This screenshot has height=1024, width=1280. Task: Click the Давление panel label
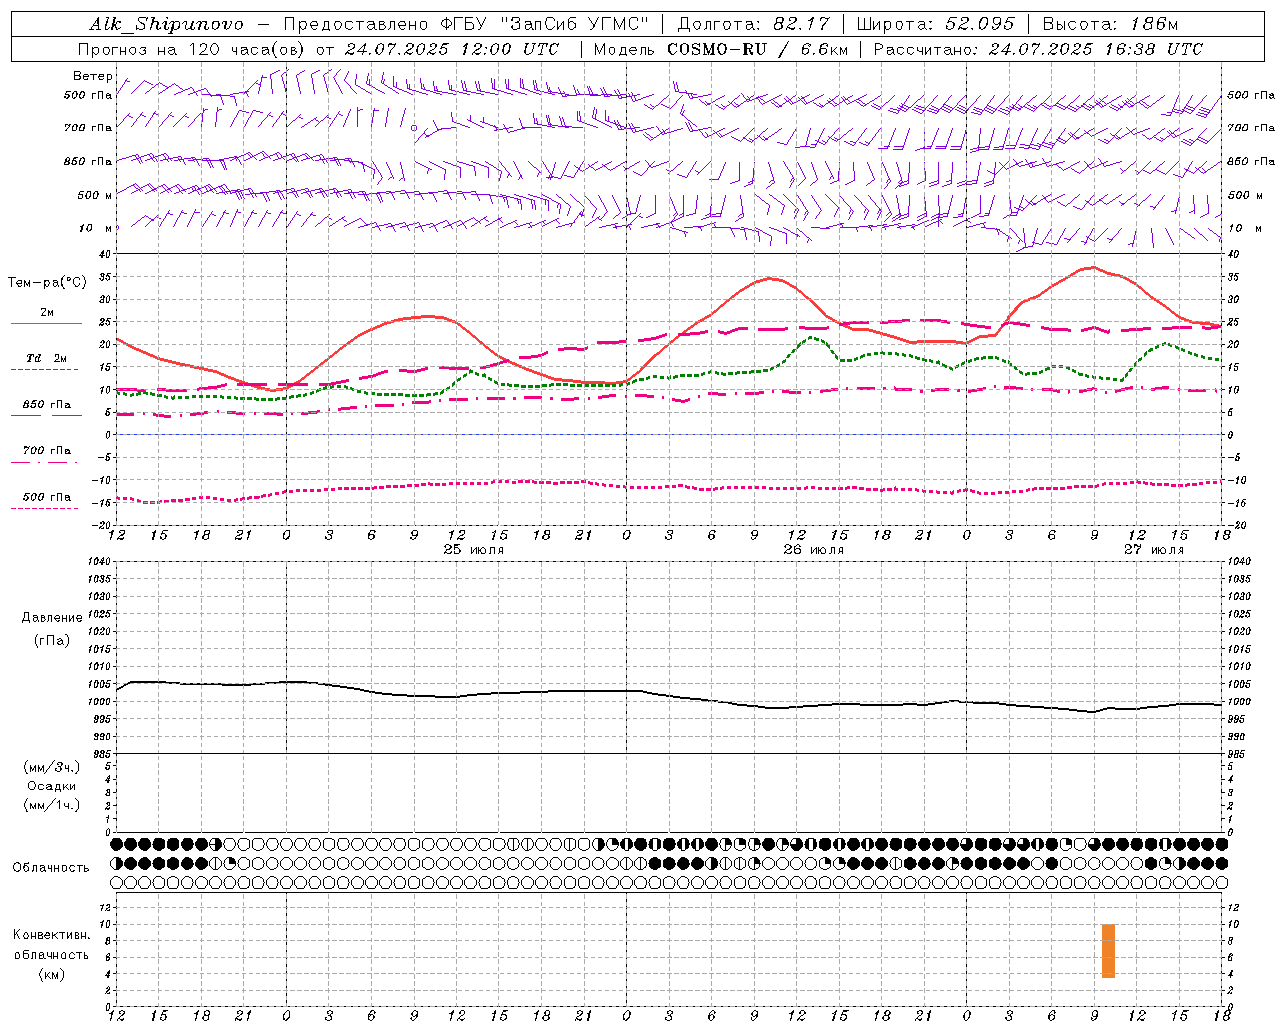click(x=52, y=618)
